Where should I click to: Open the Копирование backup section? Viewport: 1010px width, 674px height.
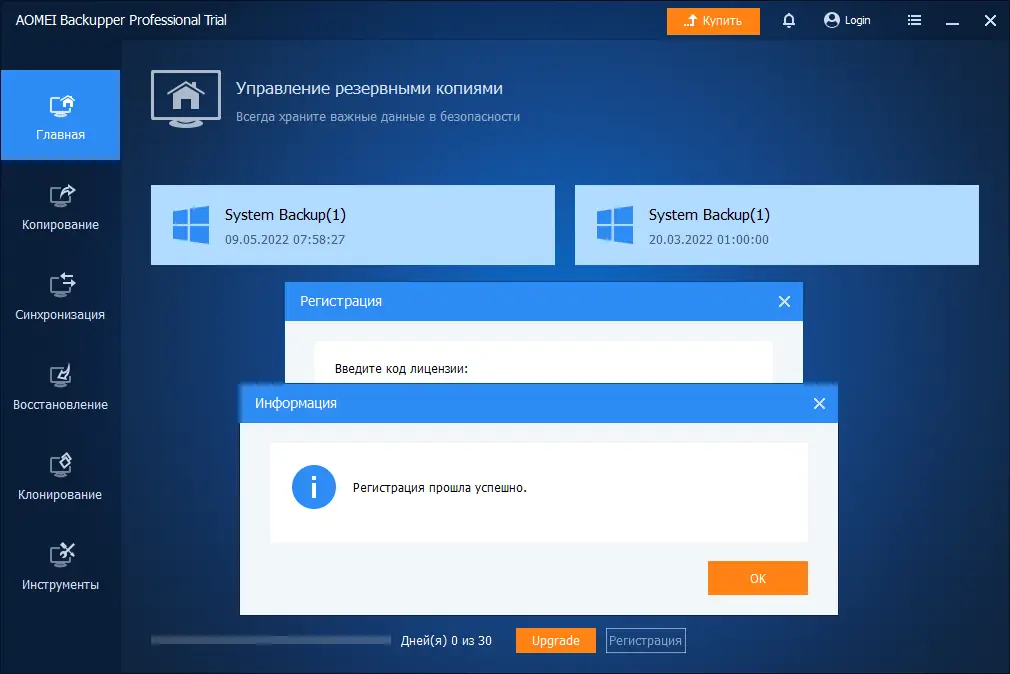[x=61, y=207]
